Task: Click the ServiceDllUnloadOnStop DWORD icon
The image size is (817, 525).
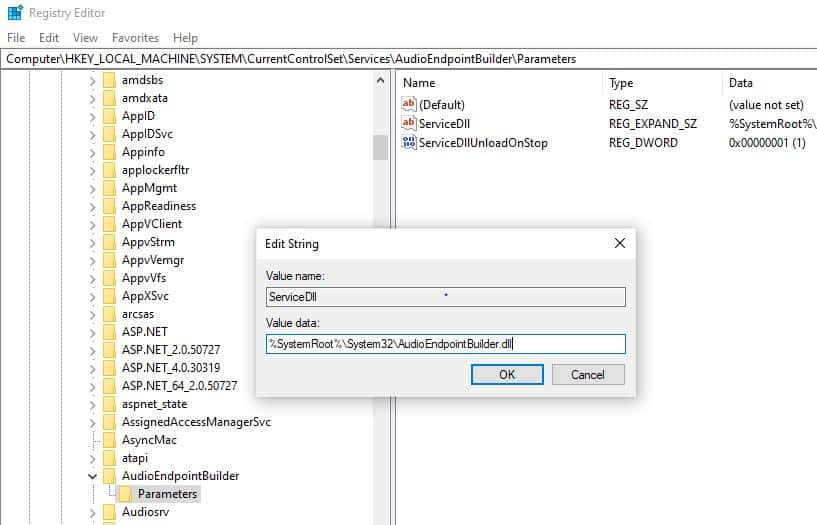Action: coord(409,142)
